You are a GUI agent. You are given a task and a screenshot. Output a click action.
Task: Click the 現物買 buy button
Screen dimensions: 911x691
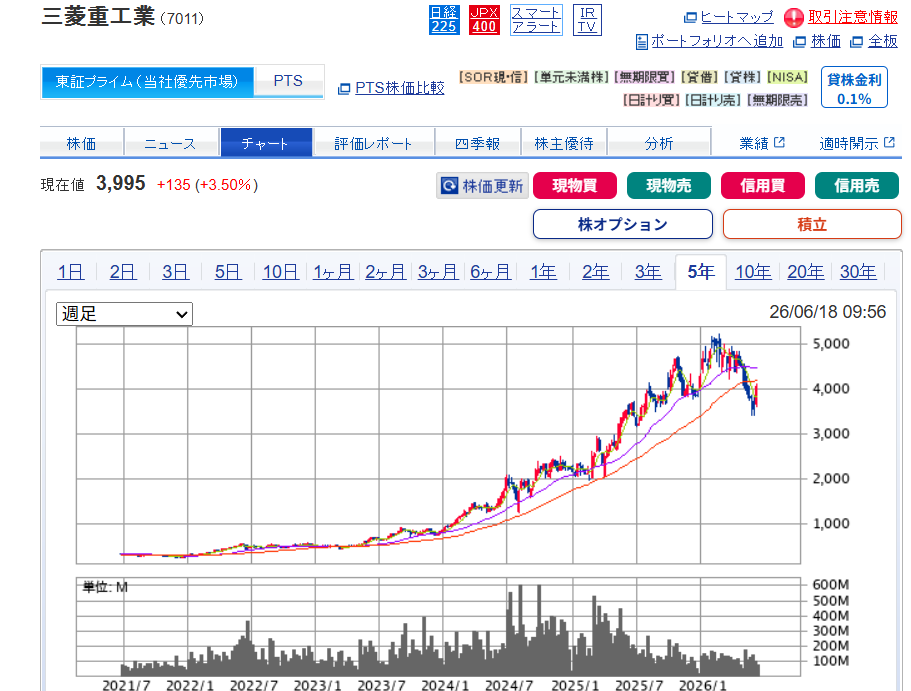[x=575, y=185]
